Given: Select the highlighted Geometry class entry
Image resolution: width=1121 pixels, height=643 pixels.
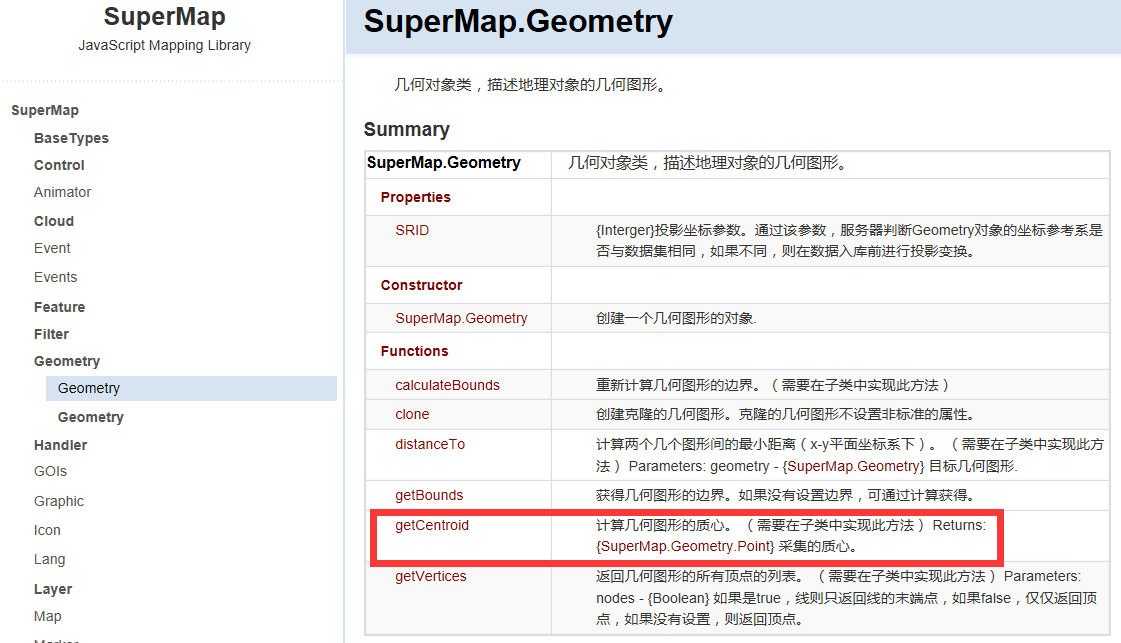Looking at the screenshot, I should [191, 388].
